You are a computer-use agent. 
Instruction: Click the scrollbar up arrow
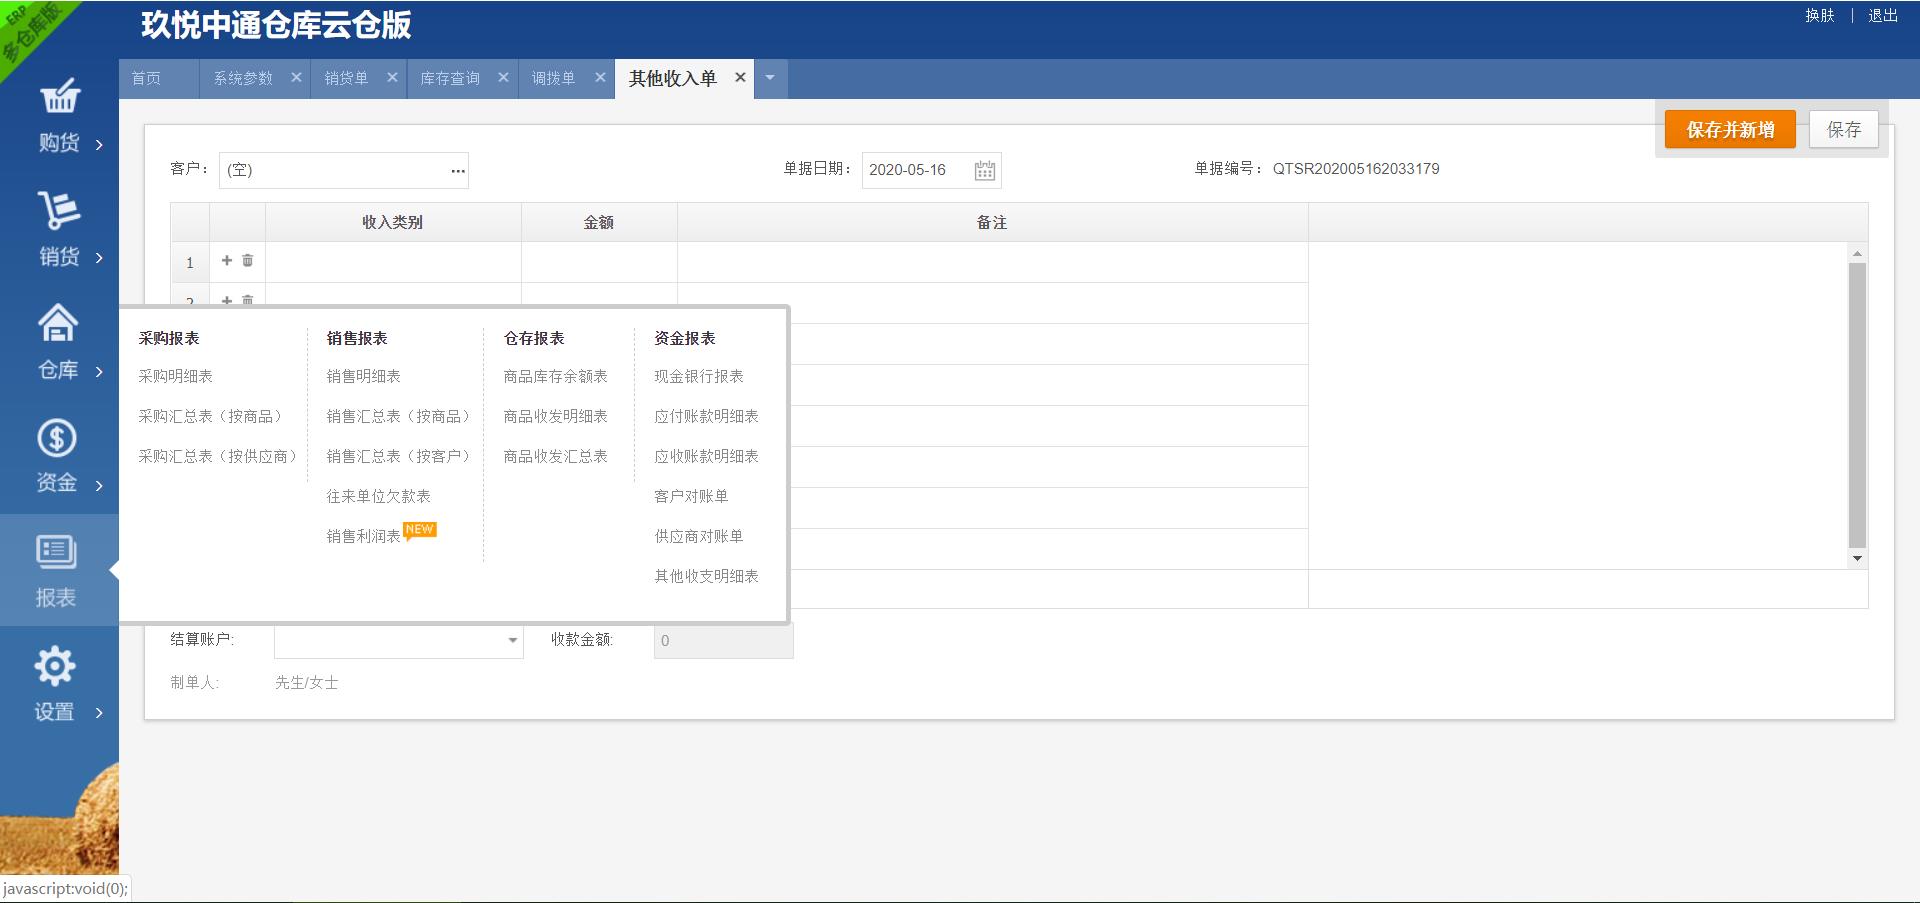[x=1857, y=254]
